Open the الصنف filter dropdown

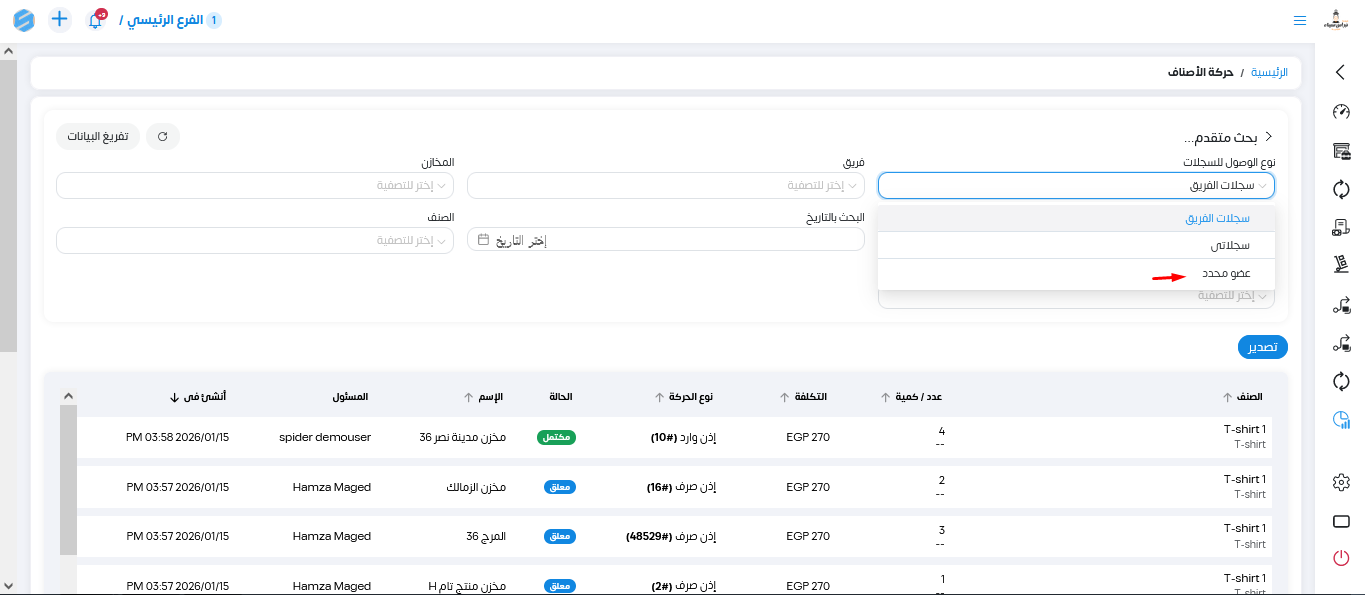pos(255,241)
